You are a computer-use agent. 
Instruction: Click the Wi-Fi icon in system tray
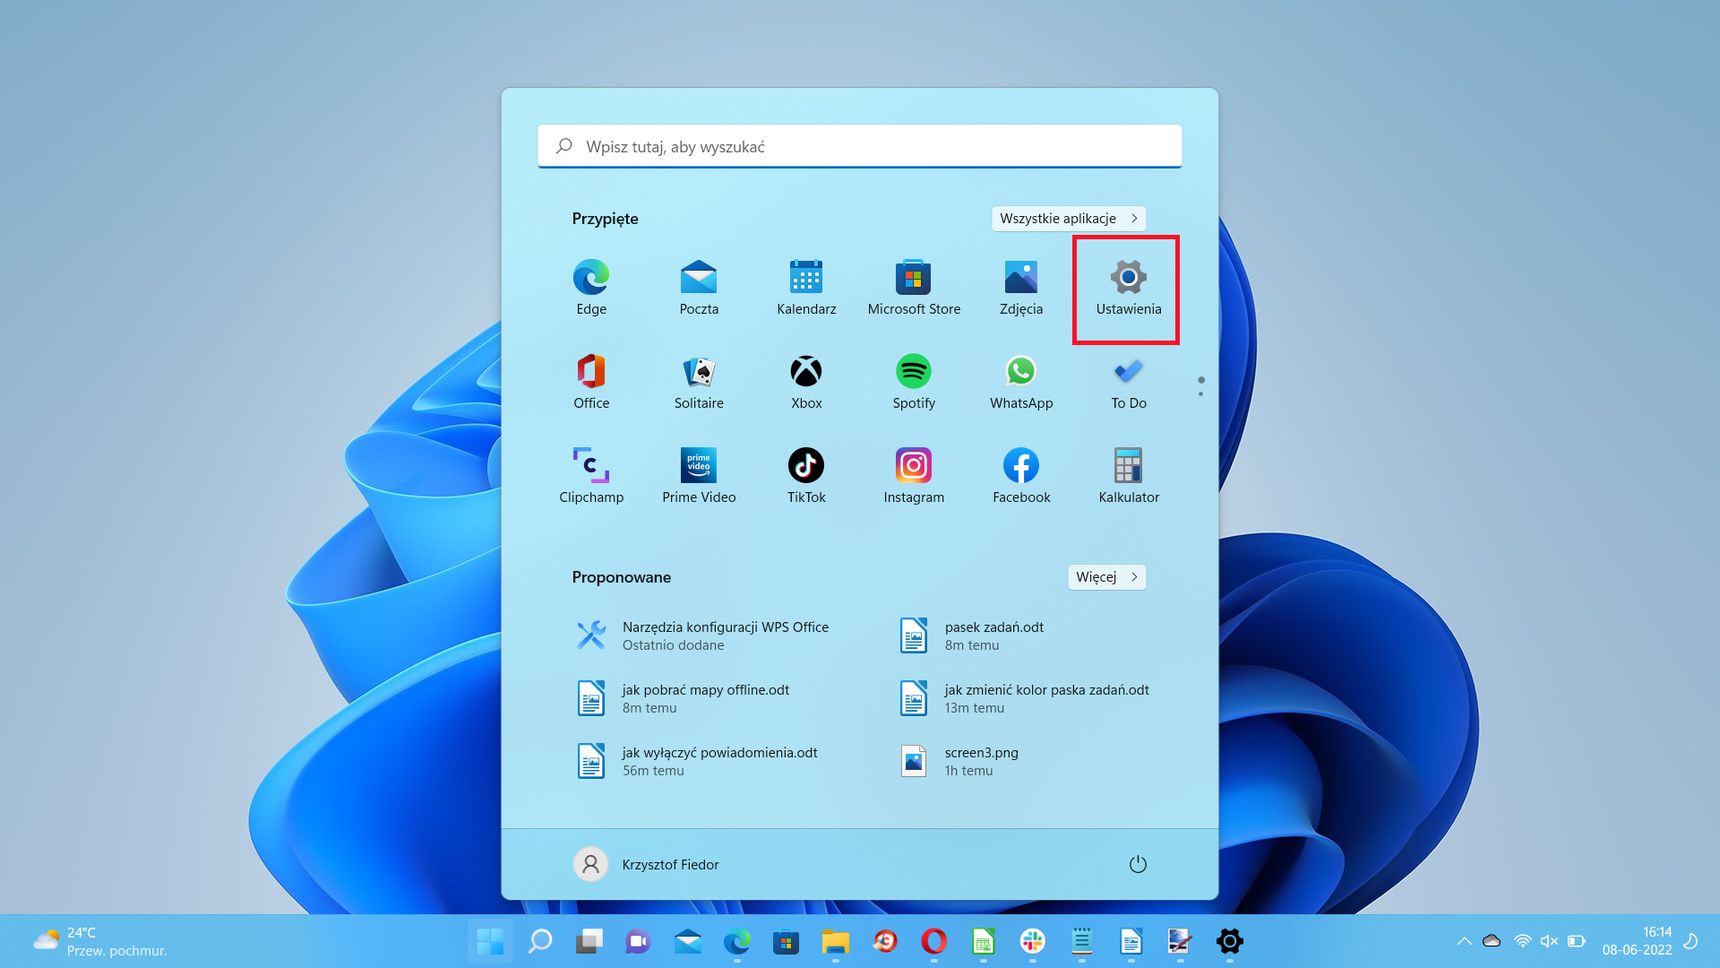click(x=1522, y=941)
